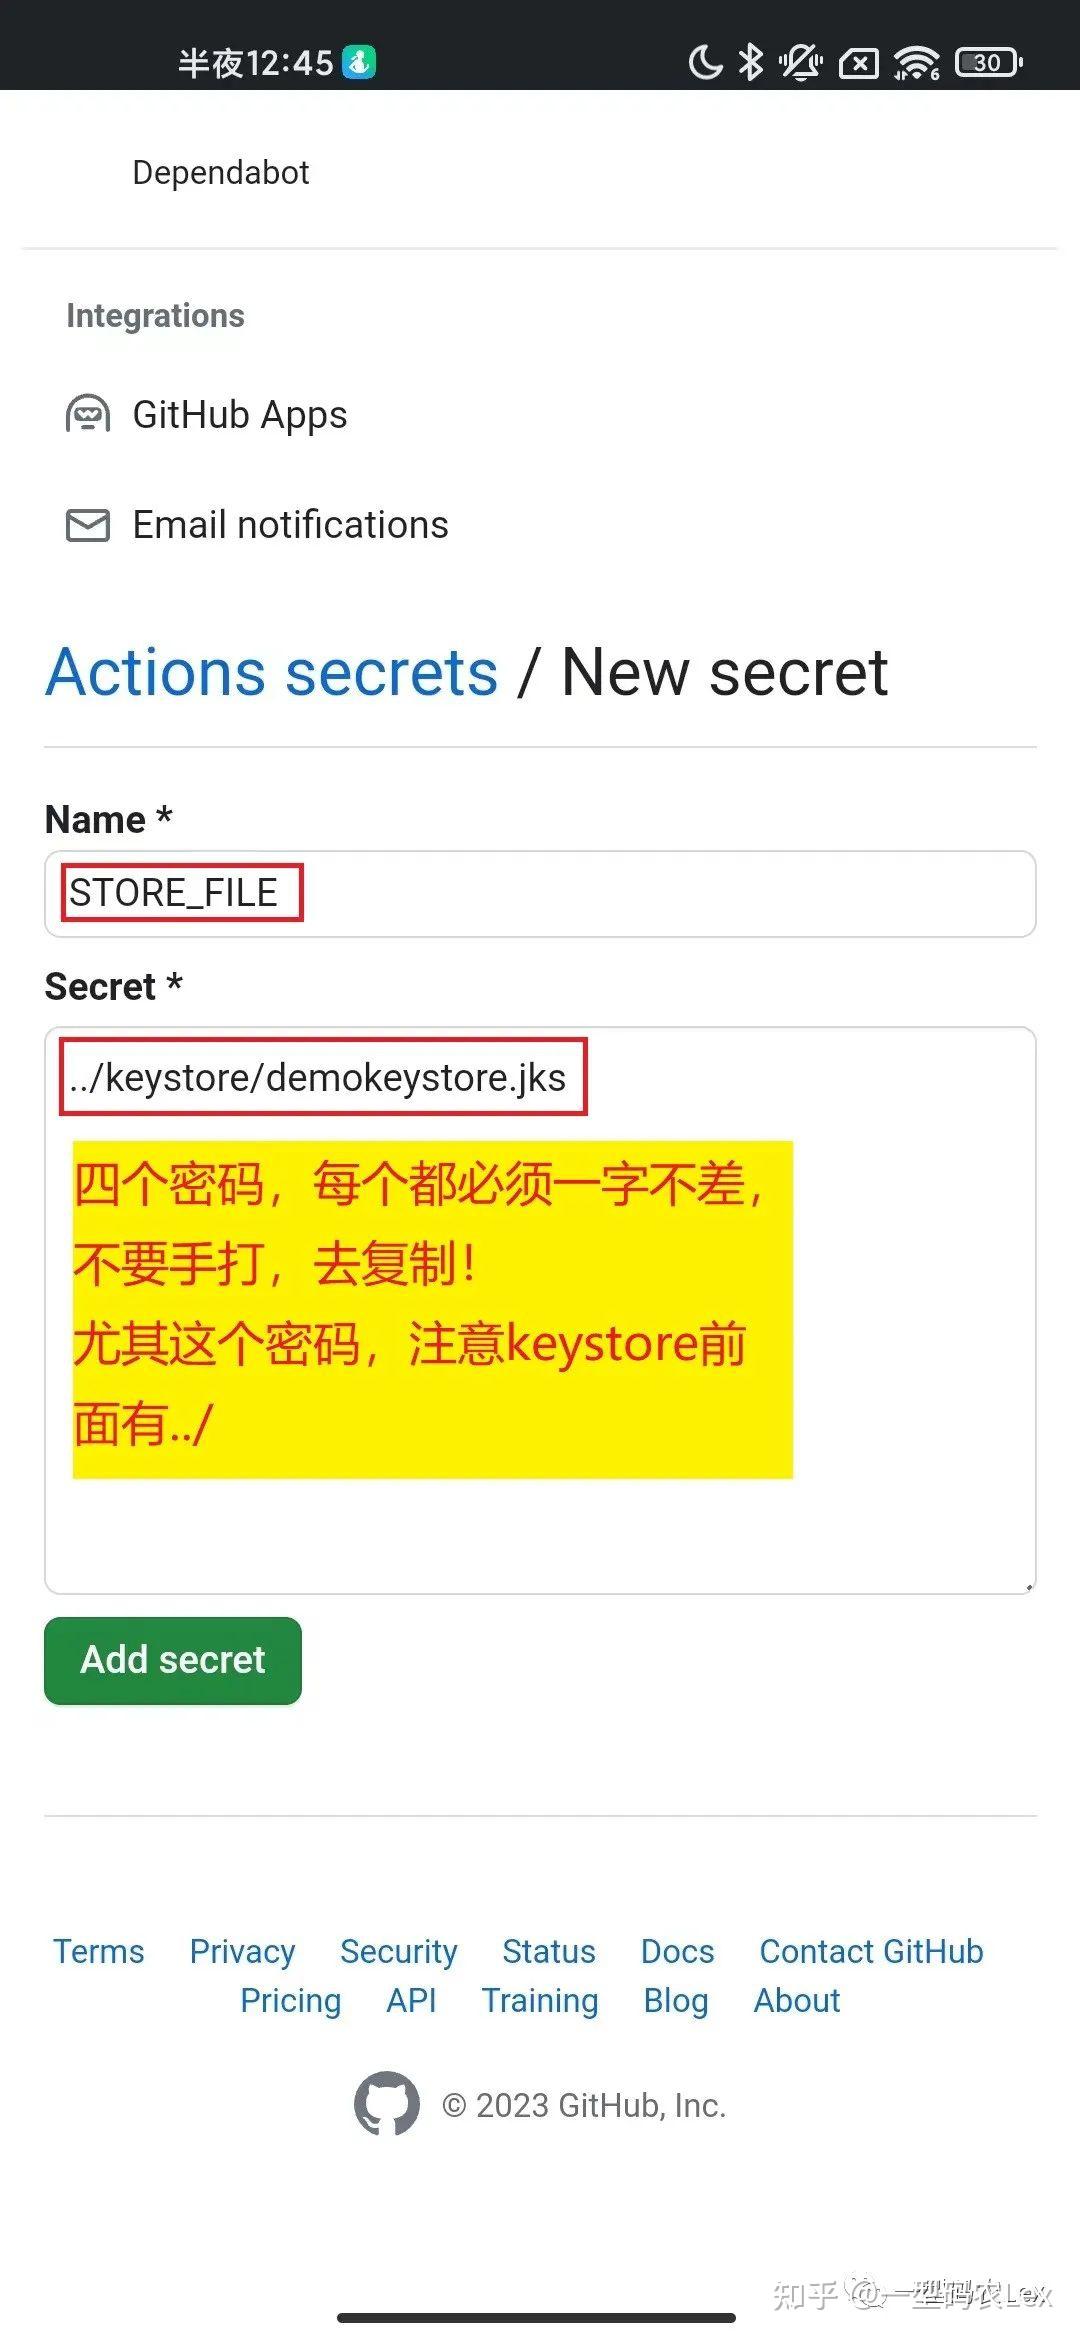
Task: Go back to Actions secrets breadcrumb
Action: tap(272, 672)
